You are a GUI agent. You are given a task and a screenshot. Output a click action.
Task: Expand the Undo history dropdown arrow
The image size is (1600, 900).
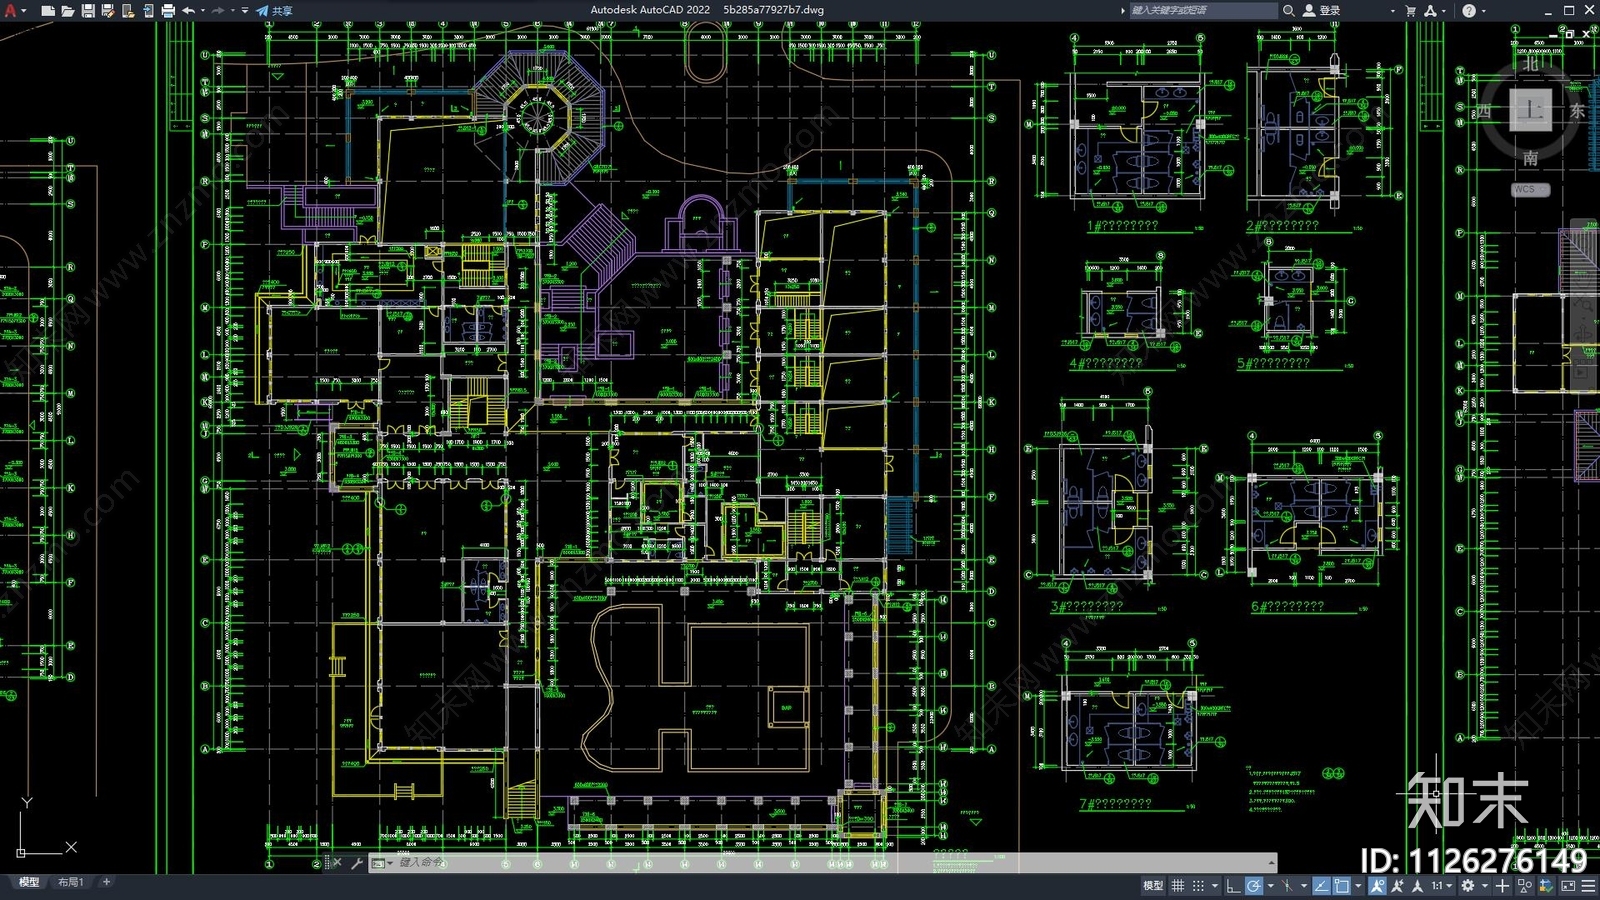203,10
